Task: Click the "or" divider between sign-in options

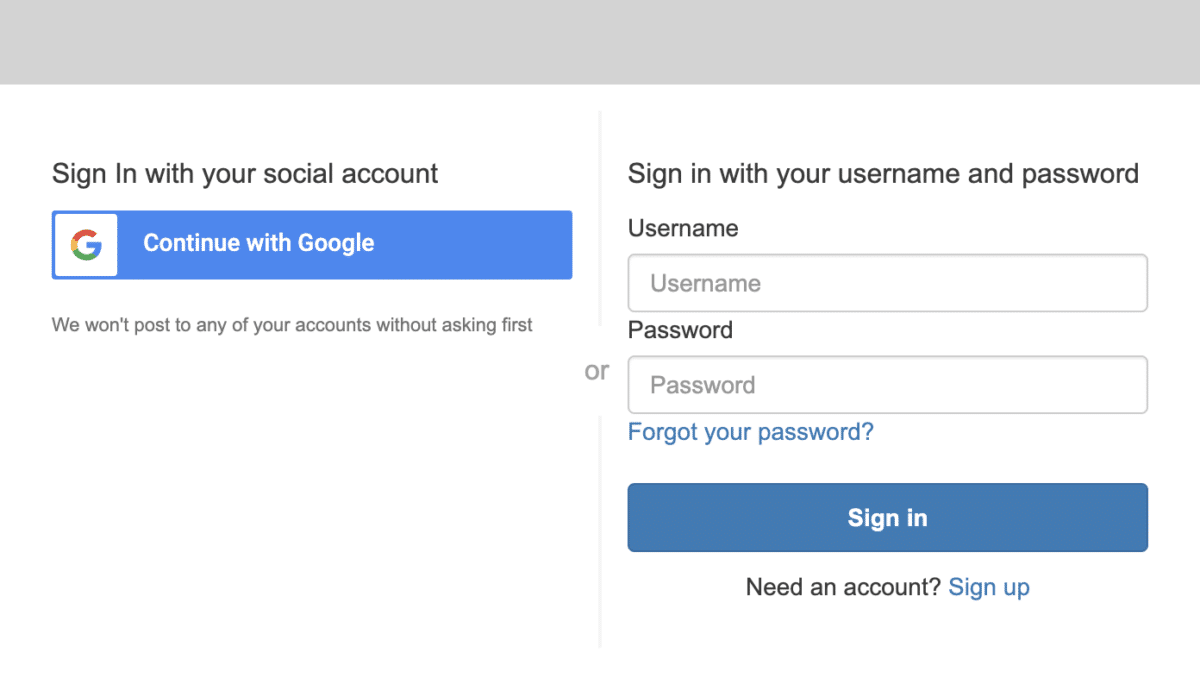Action: [597, 371]
